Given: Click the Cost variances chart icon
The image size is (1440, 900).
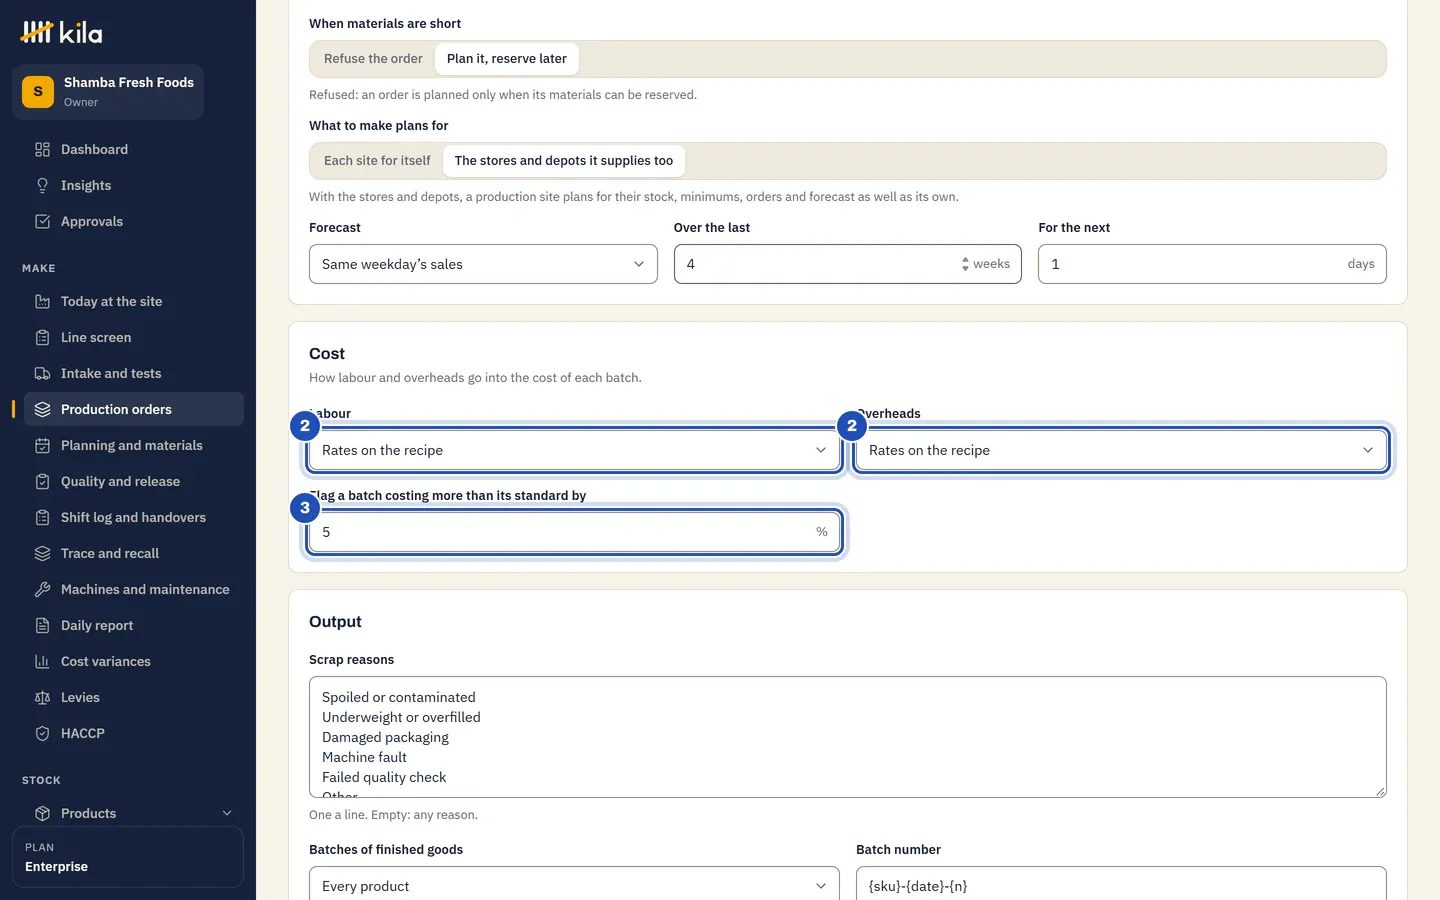Looking at the screenshot, I should [42, 661].
